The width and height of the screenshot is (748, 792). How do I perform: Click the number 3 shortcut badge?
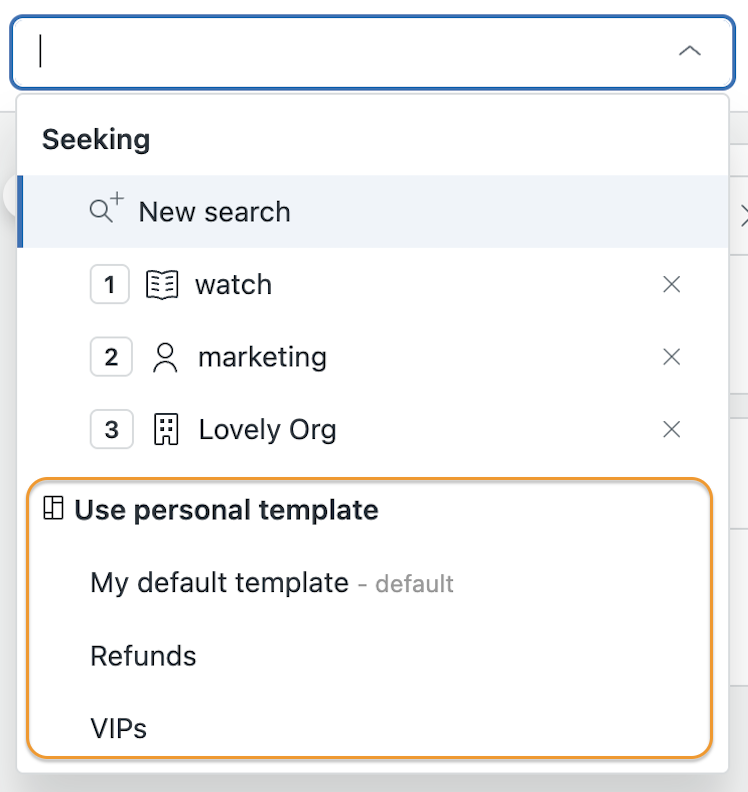point(112,429)
